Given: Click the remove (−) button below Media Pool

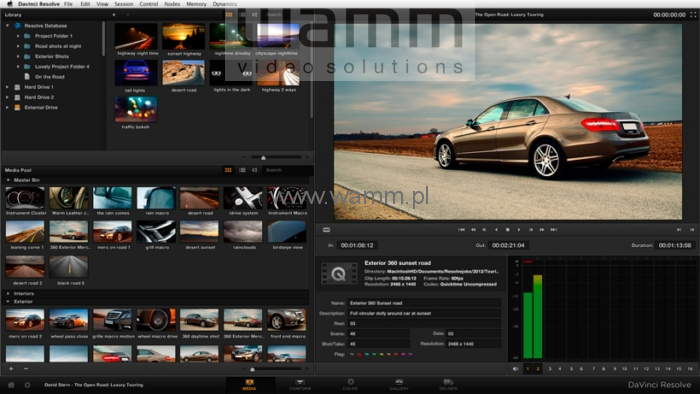Looking at the screenshot, I should (26, 369).
